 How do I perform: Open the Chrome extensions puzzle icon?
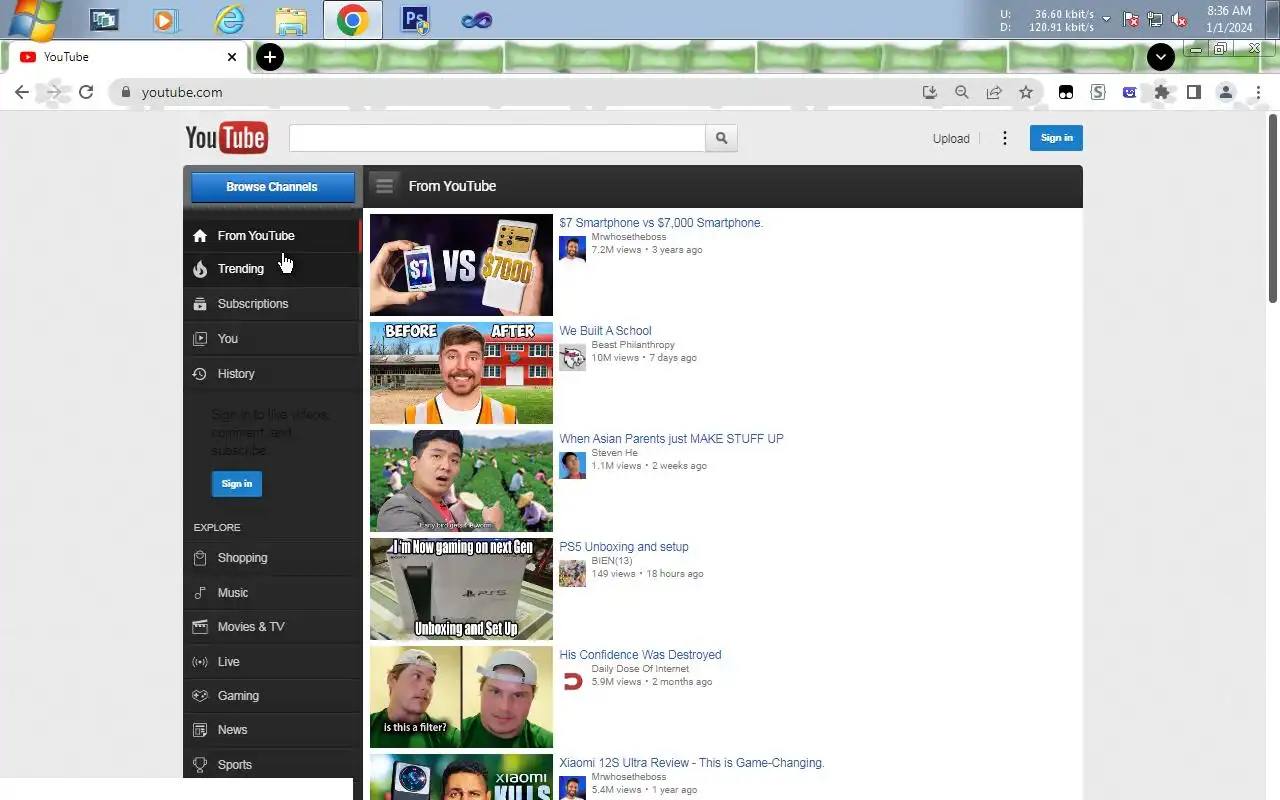click(1161, 92)
